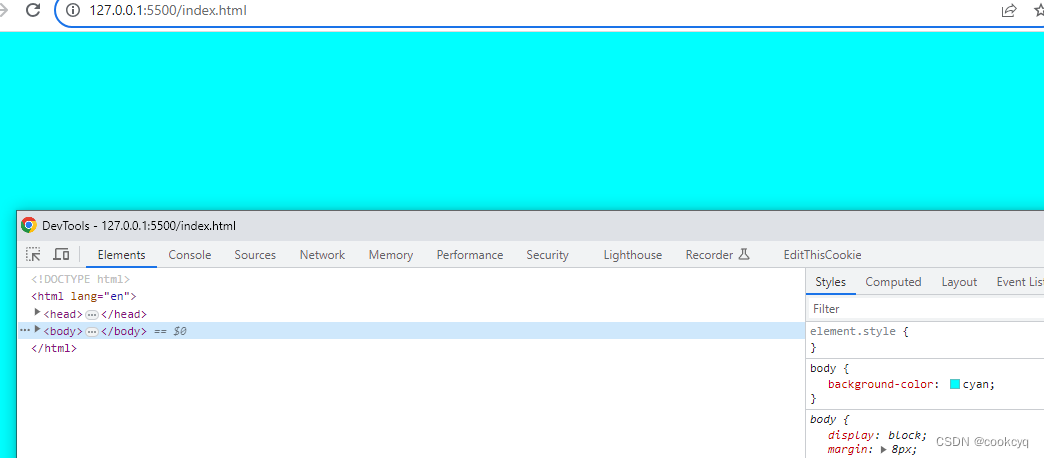The width and height of the screenshot is (1044, 458).
Task: Click the site info icon in address bar
Action: (x=74, y=11)
